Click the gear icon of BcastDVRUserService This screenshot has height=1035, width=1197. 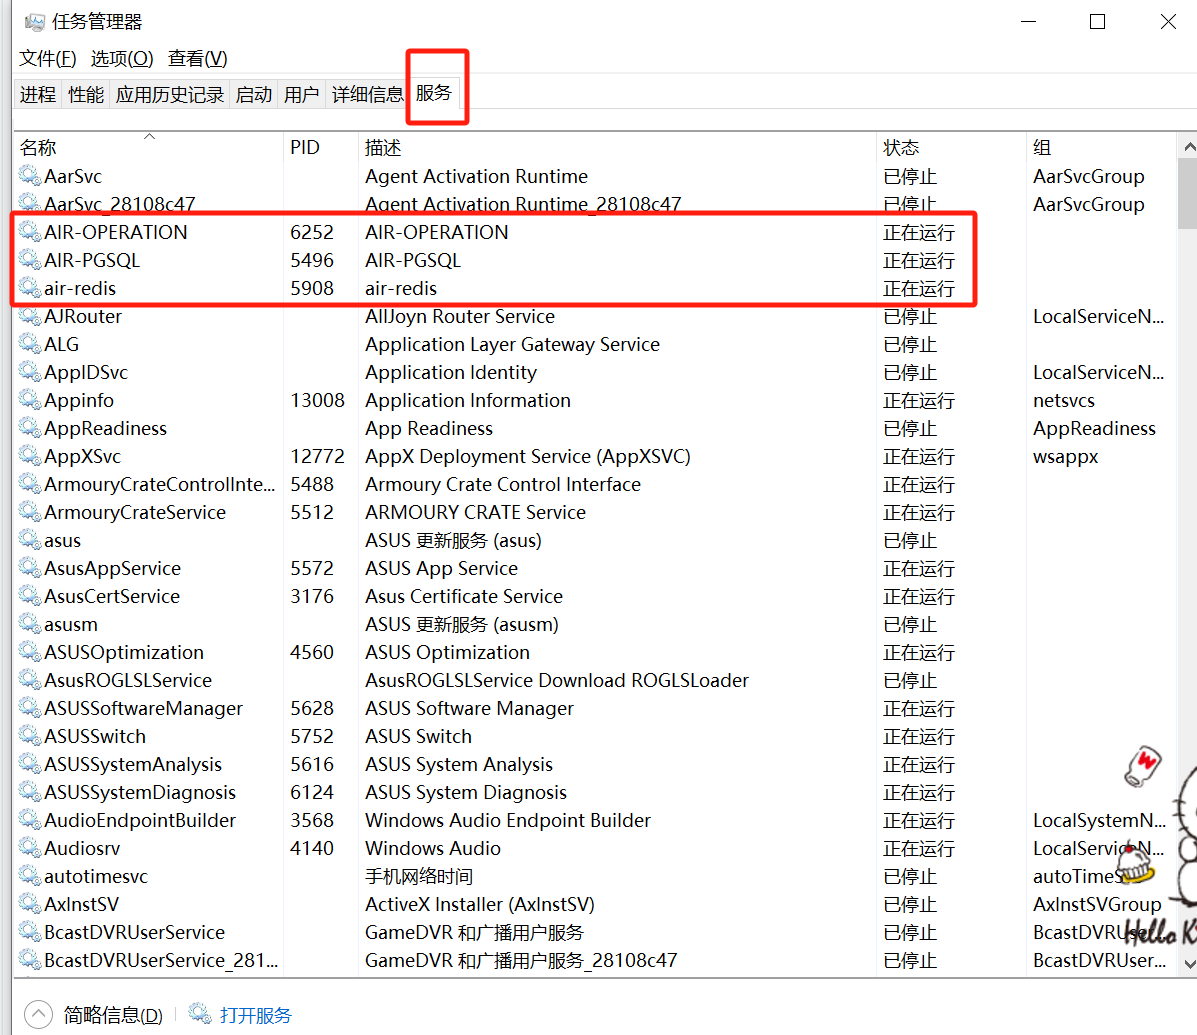click(30, 931)
